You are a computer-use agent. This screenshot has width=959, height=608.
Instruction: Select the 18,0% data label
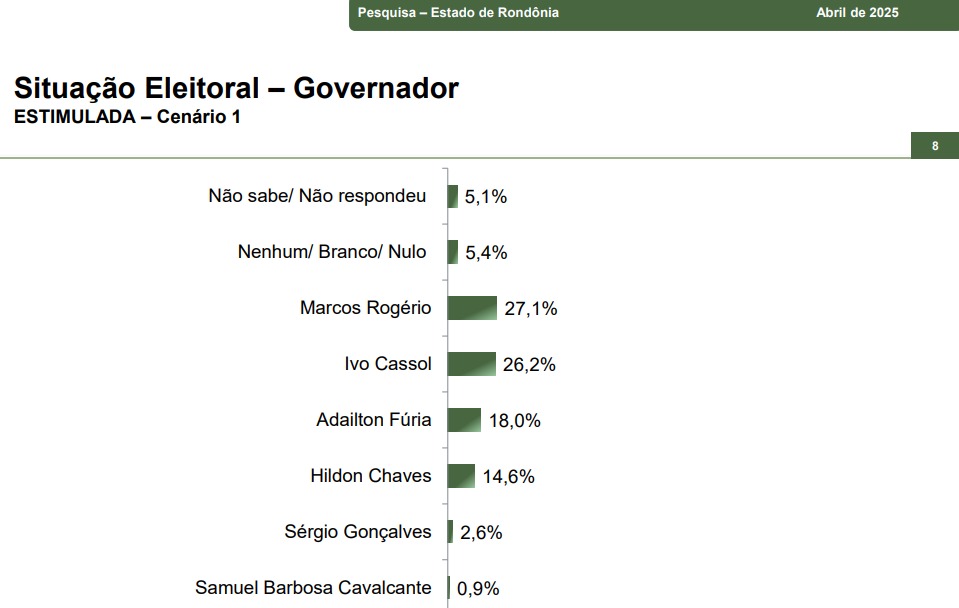[x=514, y=421]
